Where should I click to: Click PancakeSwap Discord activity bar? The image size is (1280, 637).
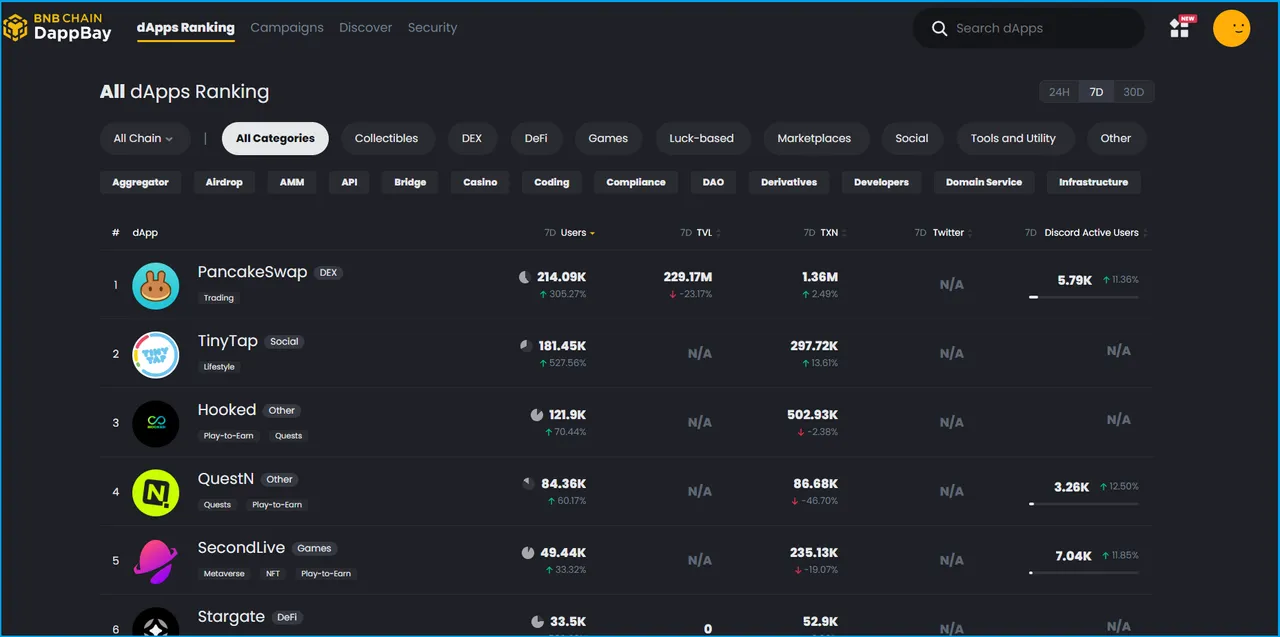[1083, 297]
